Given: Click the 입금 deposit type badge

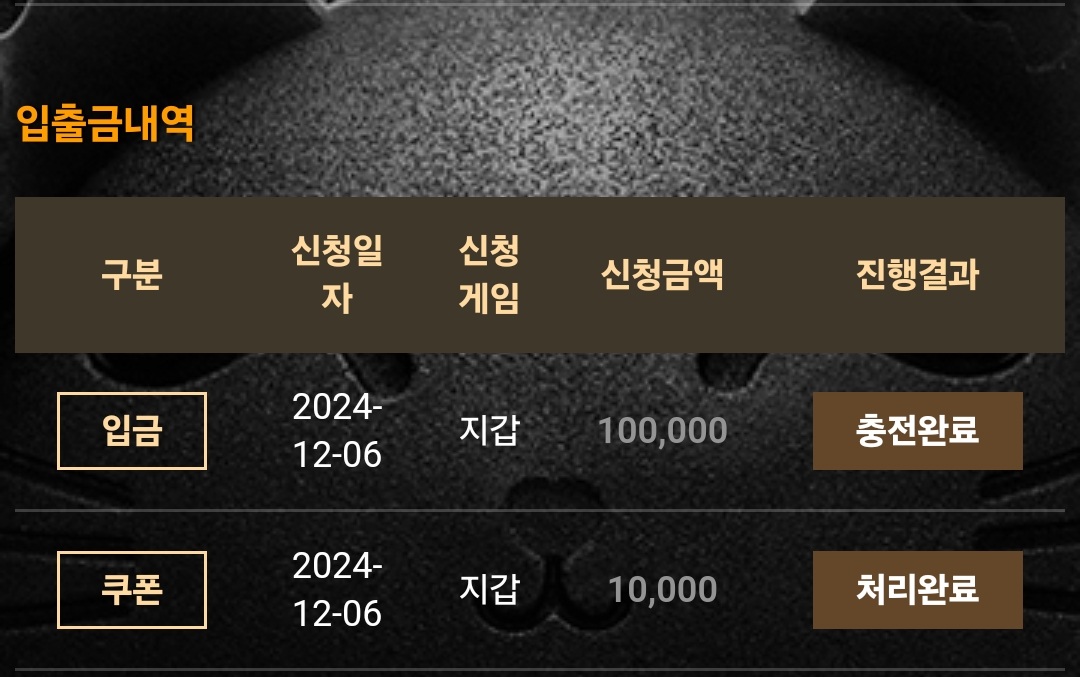Looking at the screenshot, I should coord(132,431).
